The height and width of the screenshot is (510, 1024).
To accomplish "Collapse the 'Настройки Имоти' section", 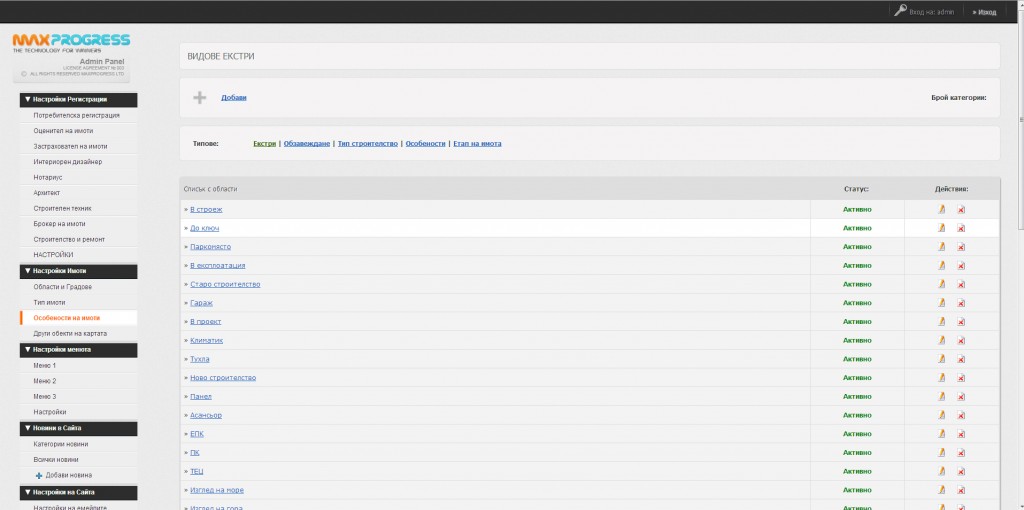I will 78,271.
